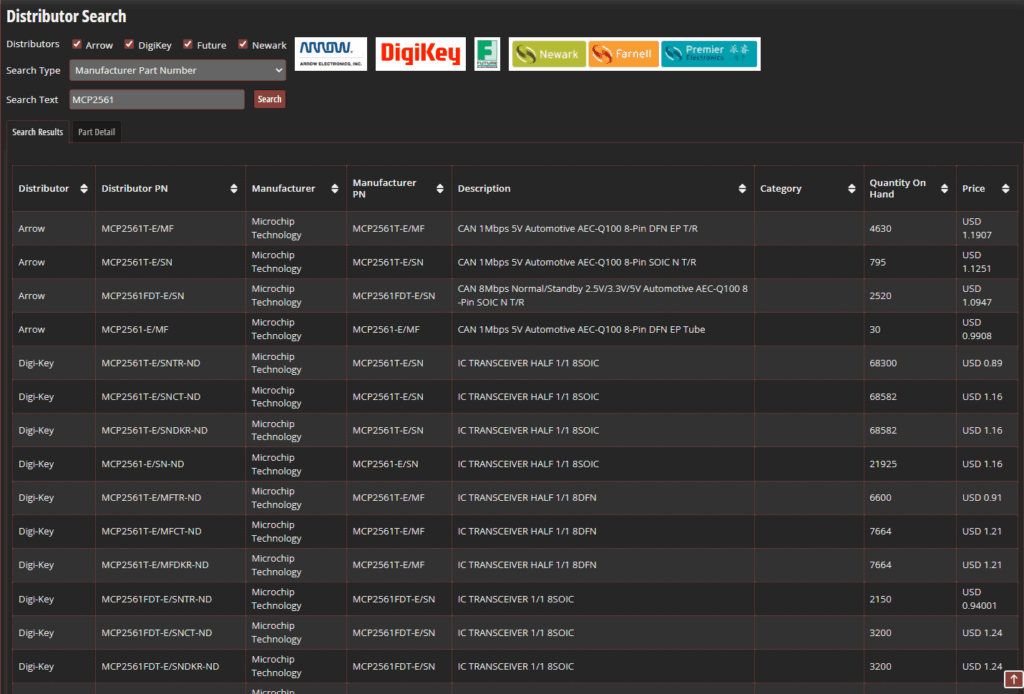This screenshot has width=1024, height=694.
Task: Sort by Manufacturer PN column arrows
Action: click(x=440, y=189)
